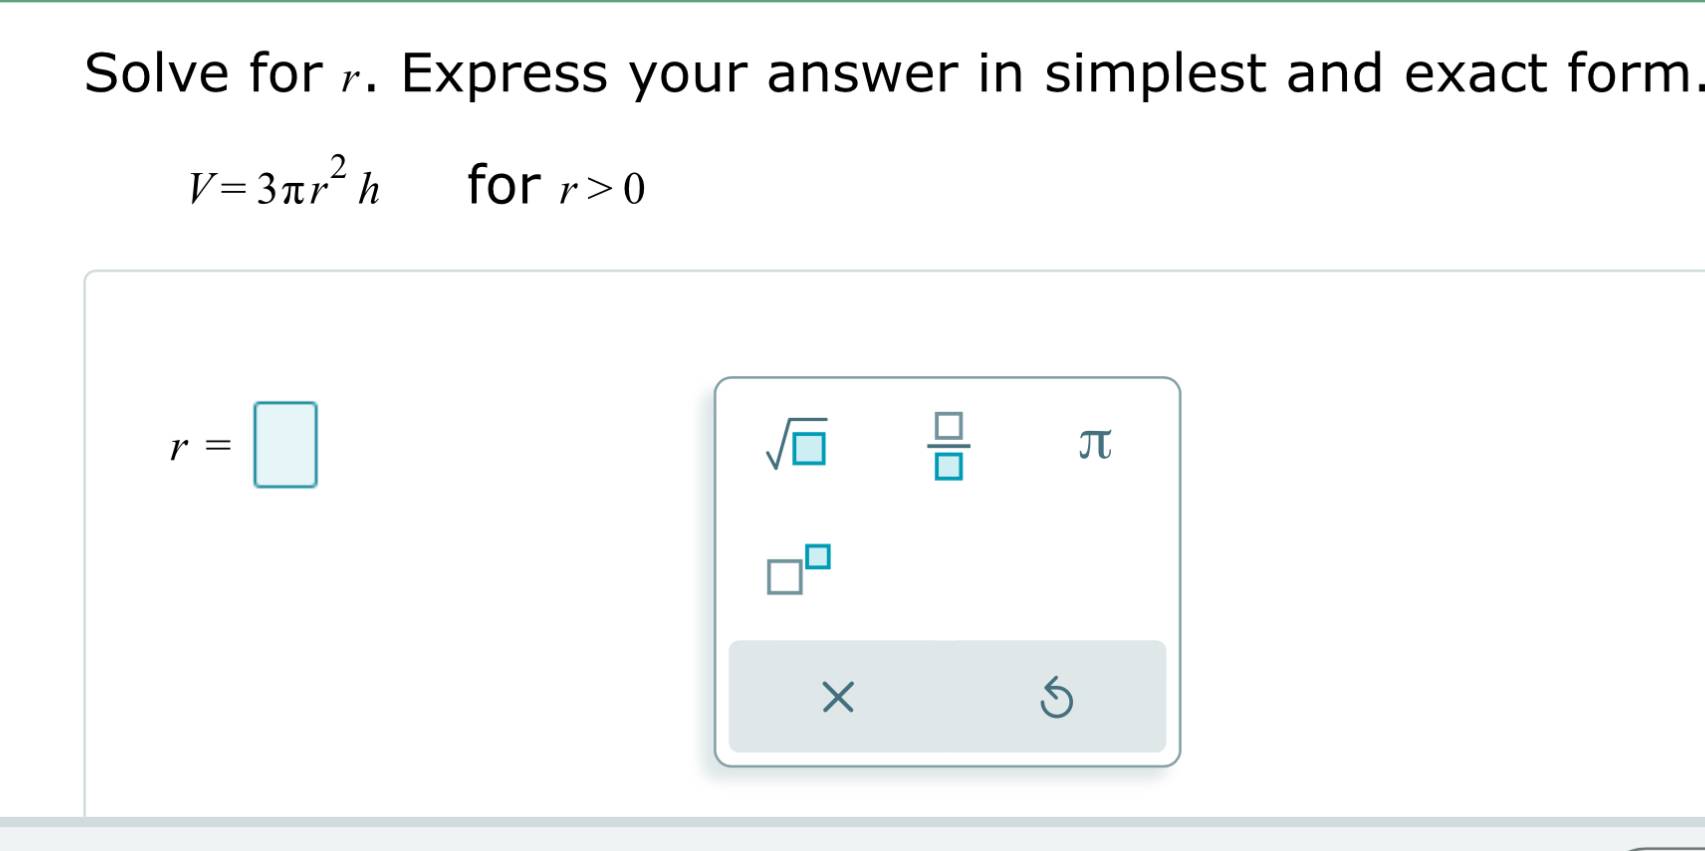
Task: Click inside the answer entry box
Action: (x=285, y=446)
